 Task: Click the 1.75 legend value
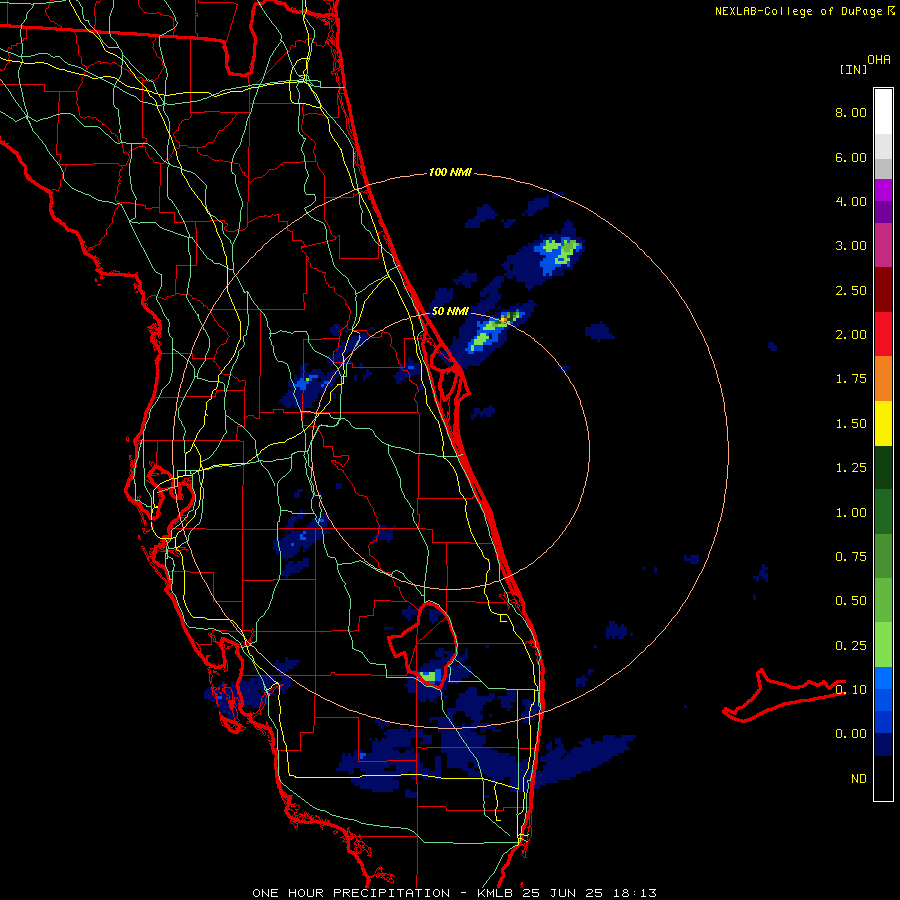[851, 379]
